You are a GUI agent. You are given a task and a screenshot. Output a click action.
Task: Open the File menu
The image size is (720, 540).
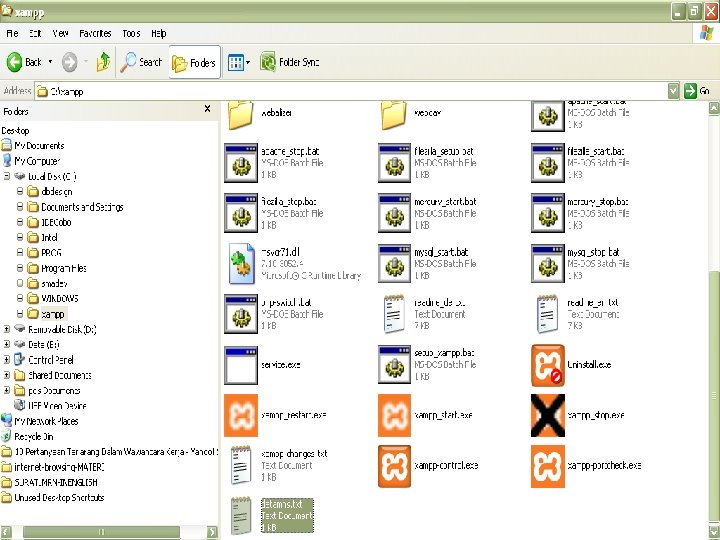coord(12,33)
